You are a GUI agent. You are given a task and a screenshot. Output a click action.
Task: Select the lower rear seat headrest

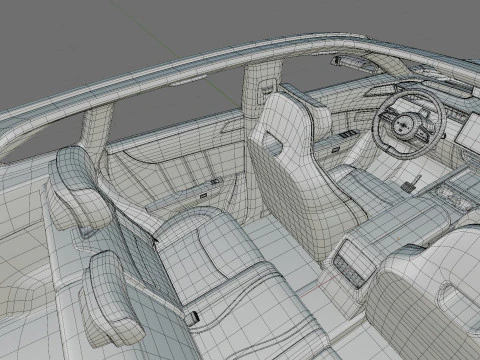point(111,300)
